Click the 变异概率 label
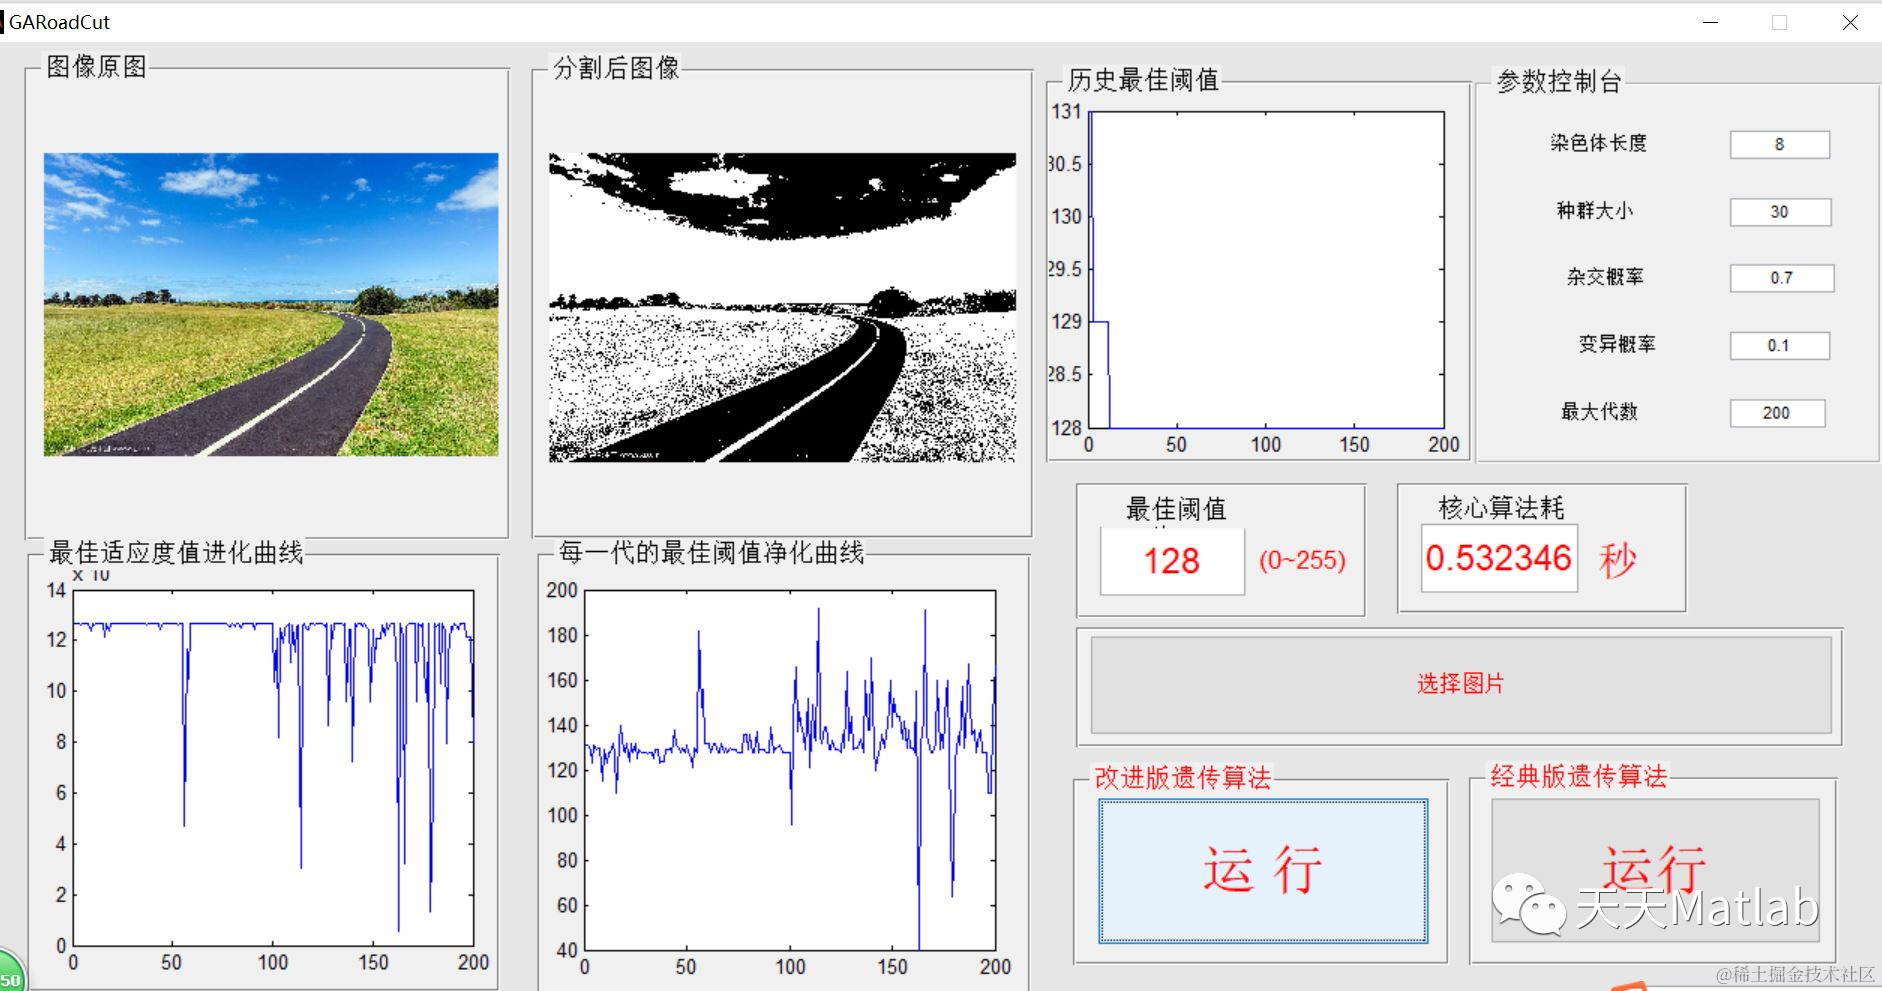The width and height of the screenshot is (1882, 991). [x=1617, y=344]
